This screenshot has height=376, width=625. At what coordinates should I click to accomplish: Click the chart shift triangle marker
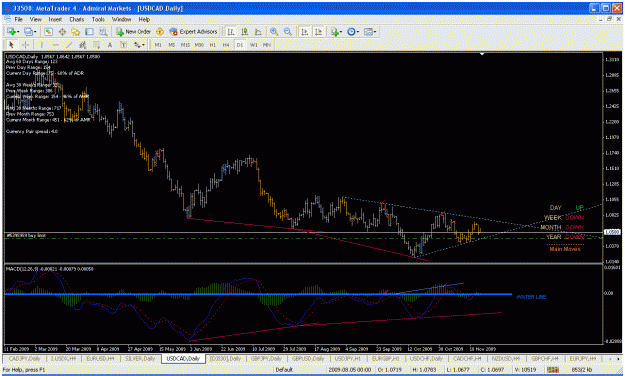(x=482, y=54)
